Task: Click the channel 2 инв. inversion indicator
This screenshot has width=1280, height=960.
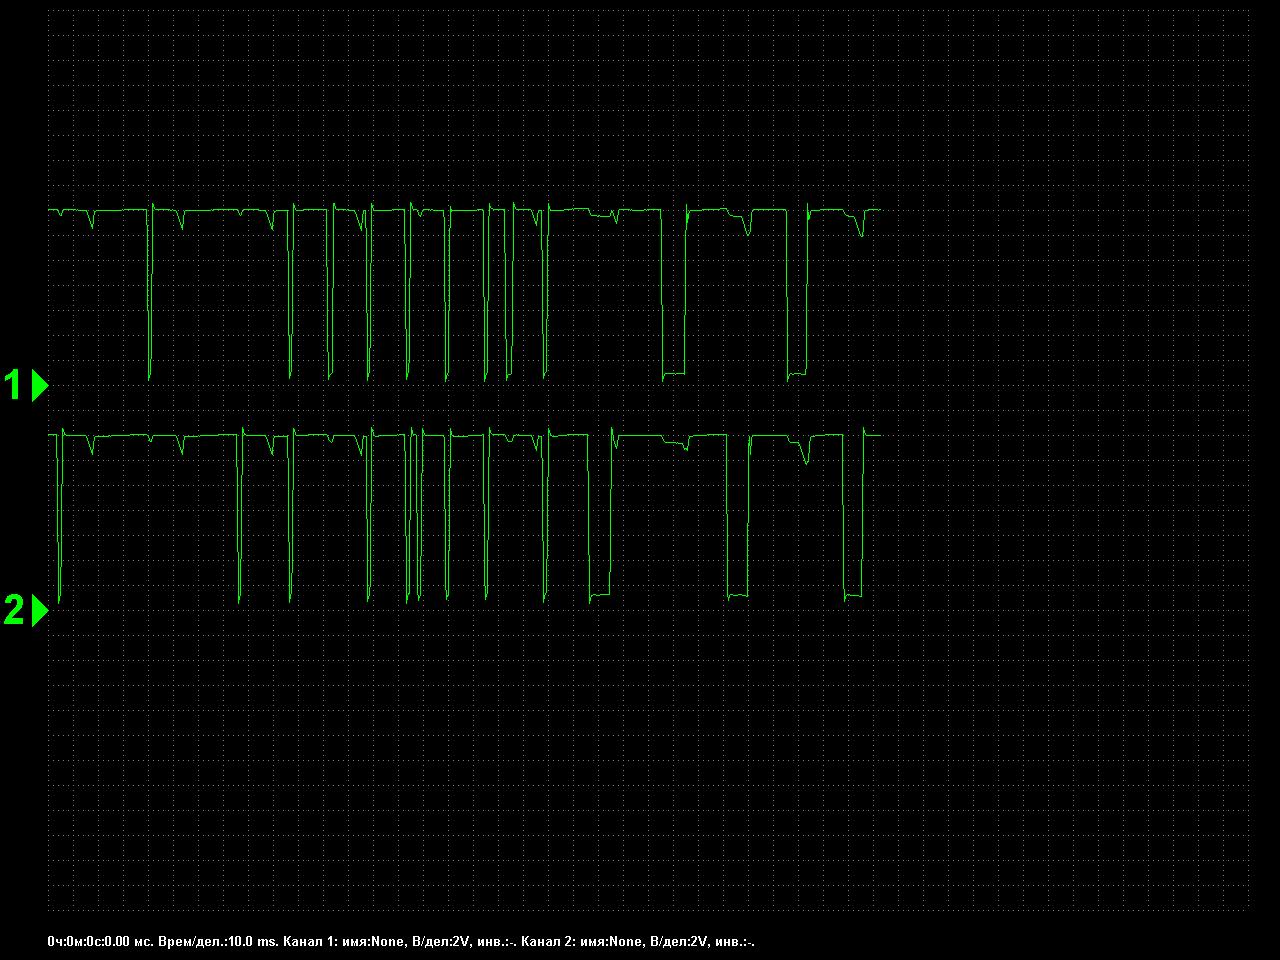Action: coord(735,941)
